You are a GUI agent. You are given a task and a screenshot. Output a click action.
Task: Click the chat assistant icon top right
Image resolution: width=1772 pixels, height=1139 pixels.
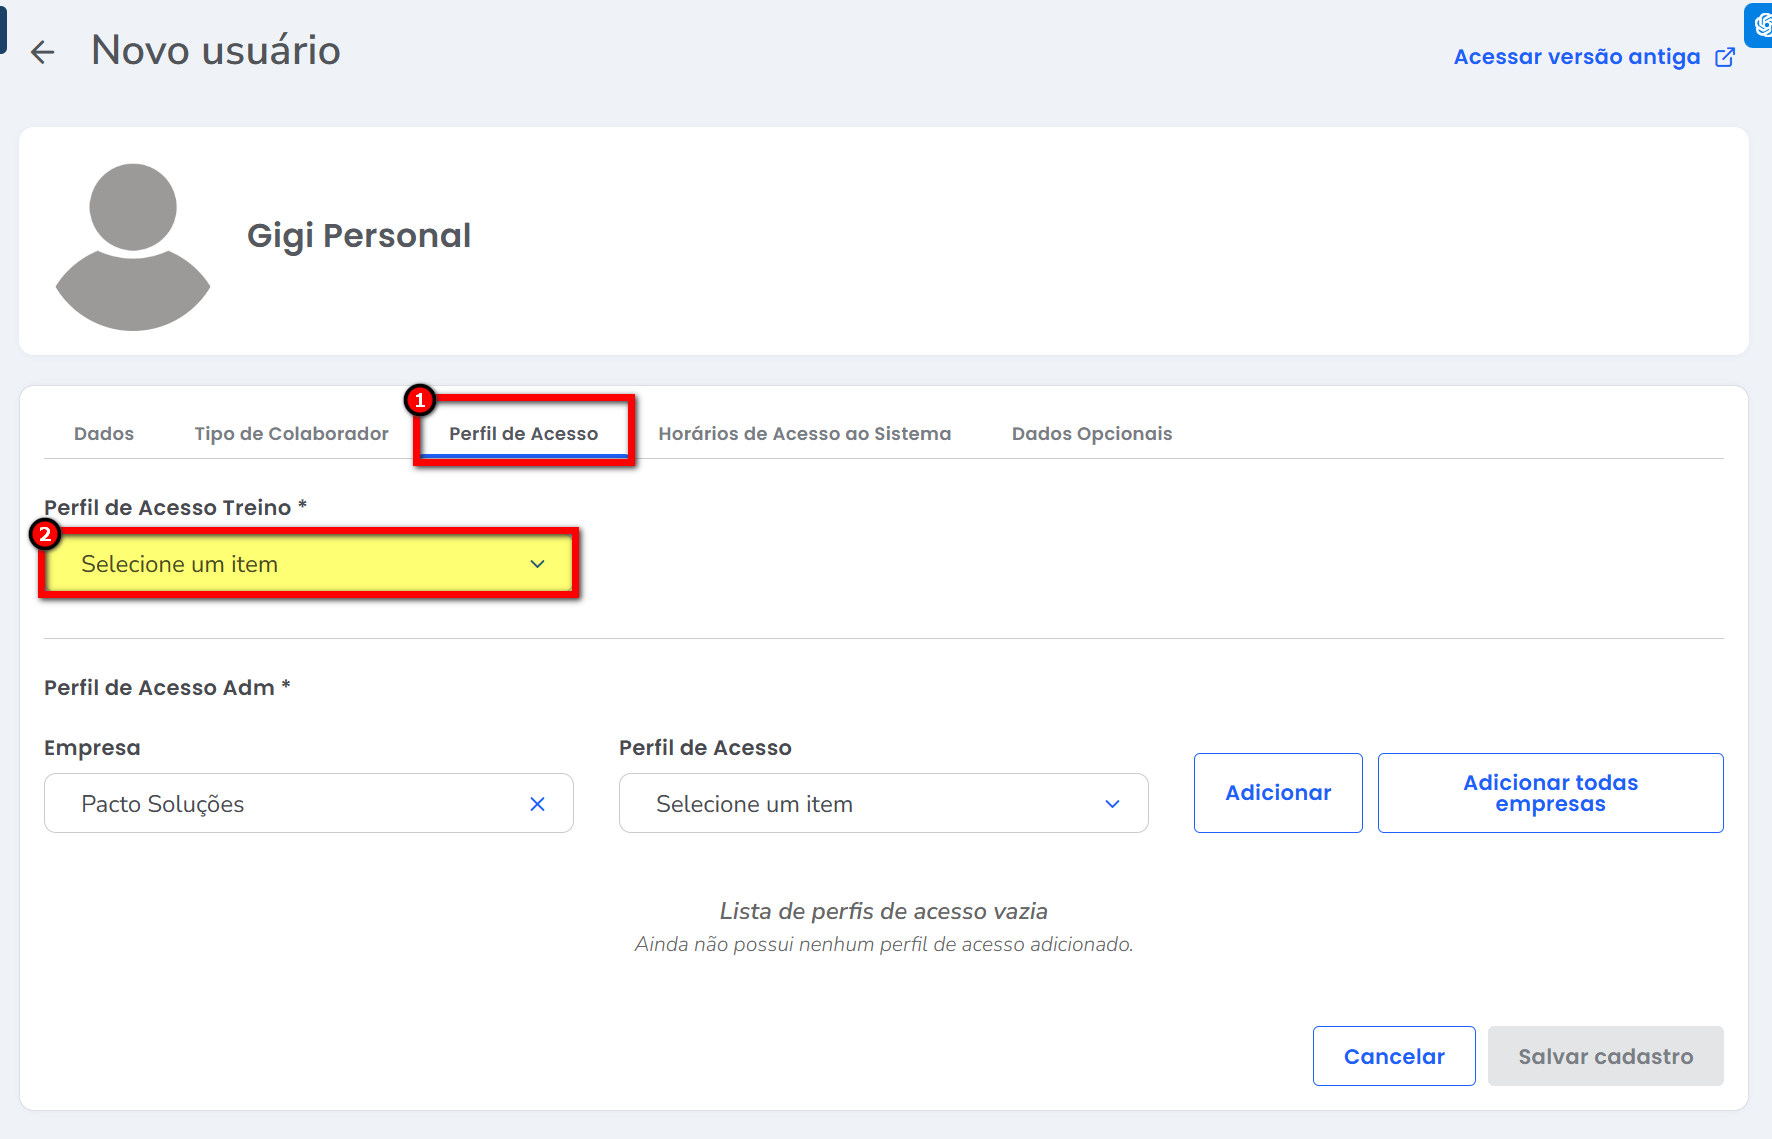pos(1760,24)
